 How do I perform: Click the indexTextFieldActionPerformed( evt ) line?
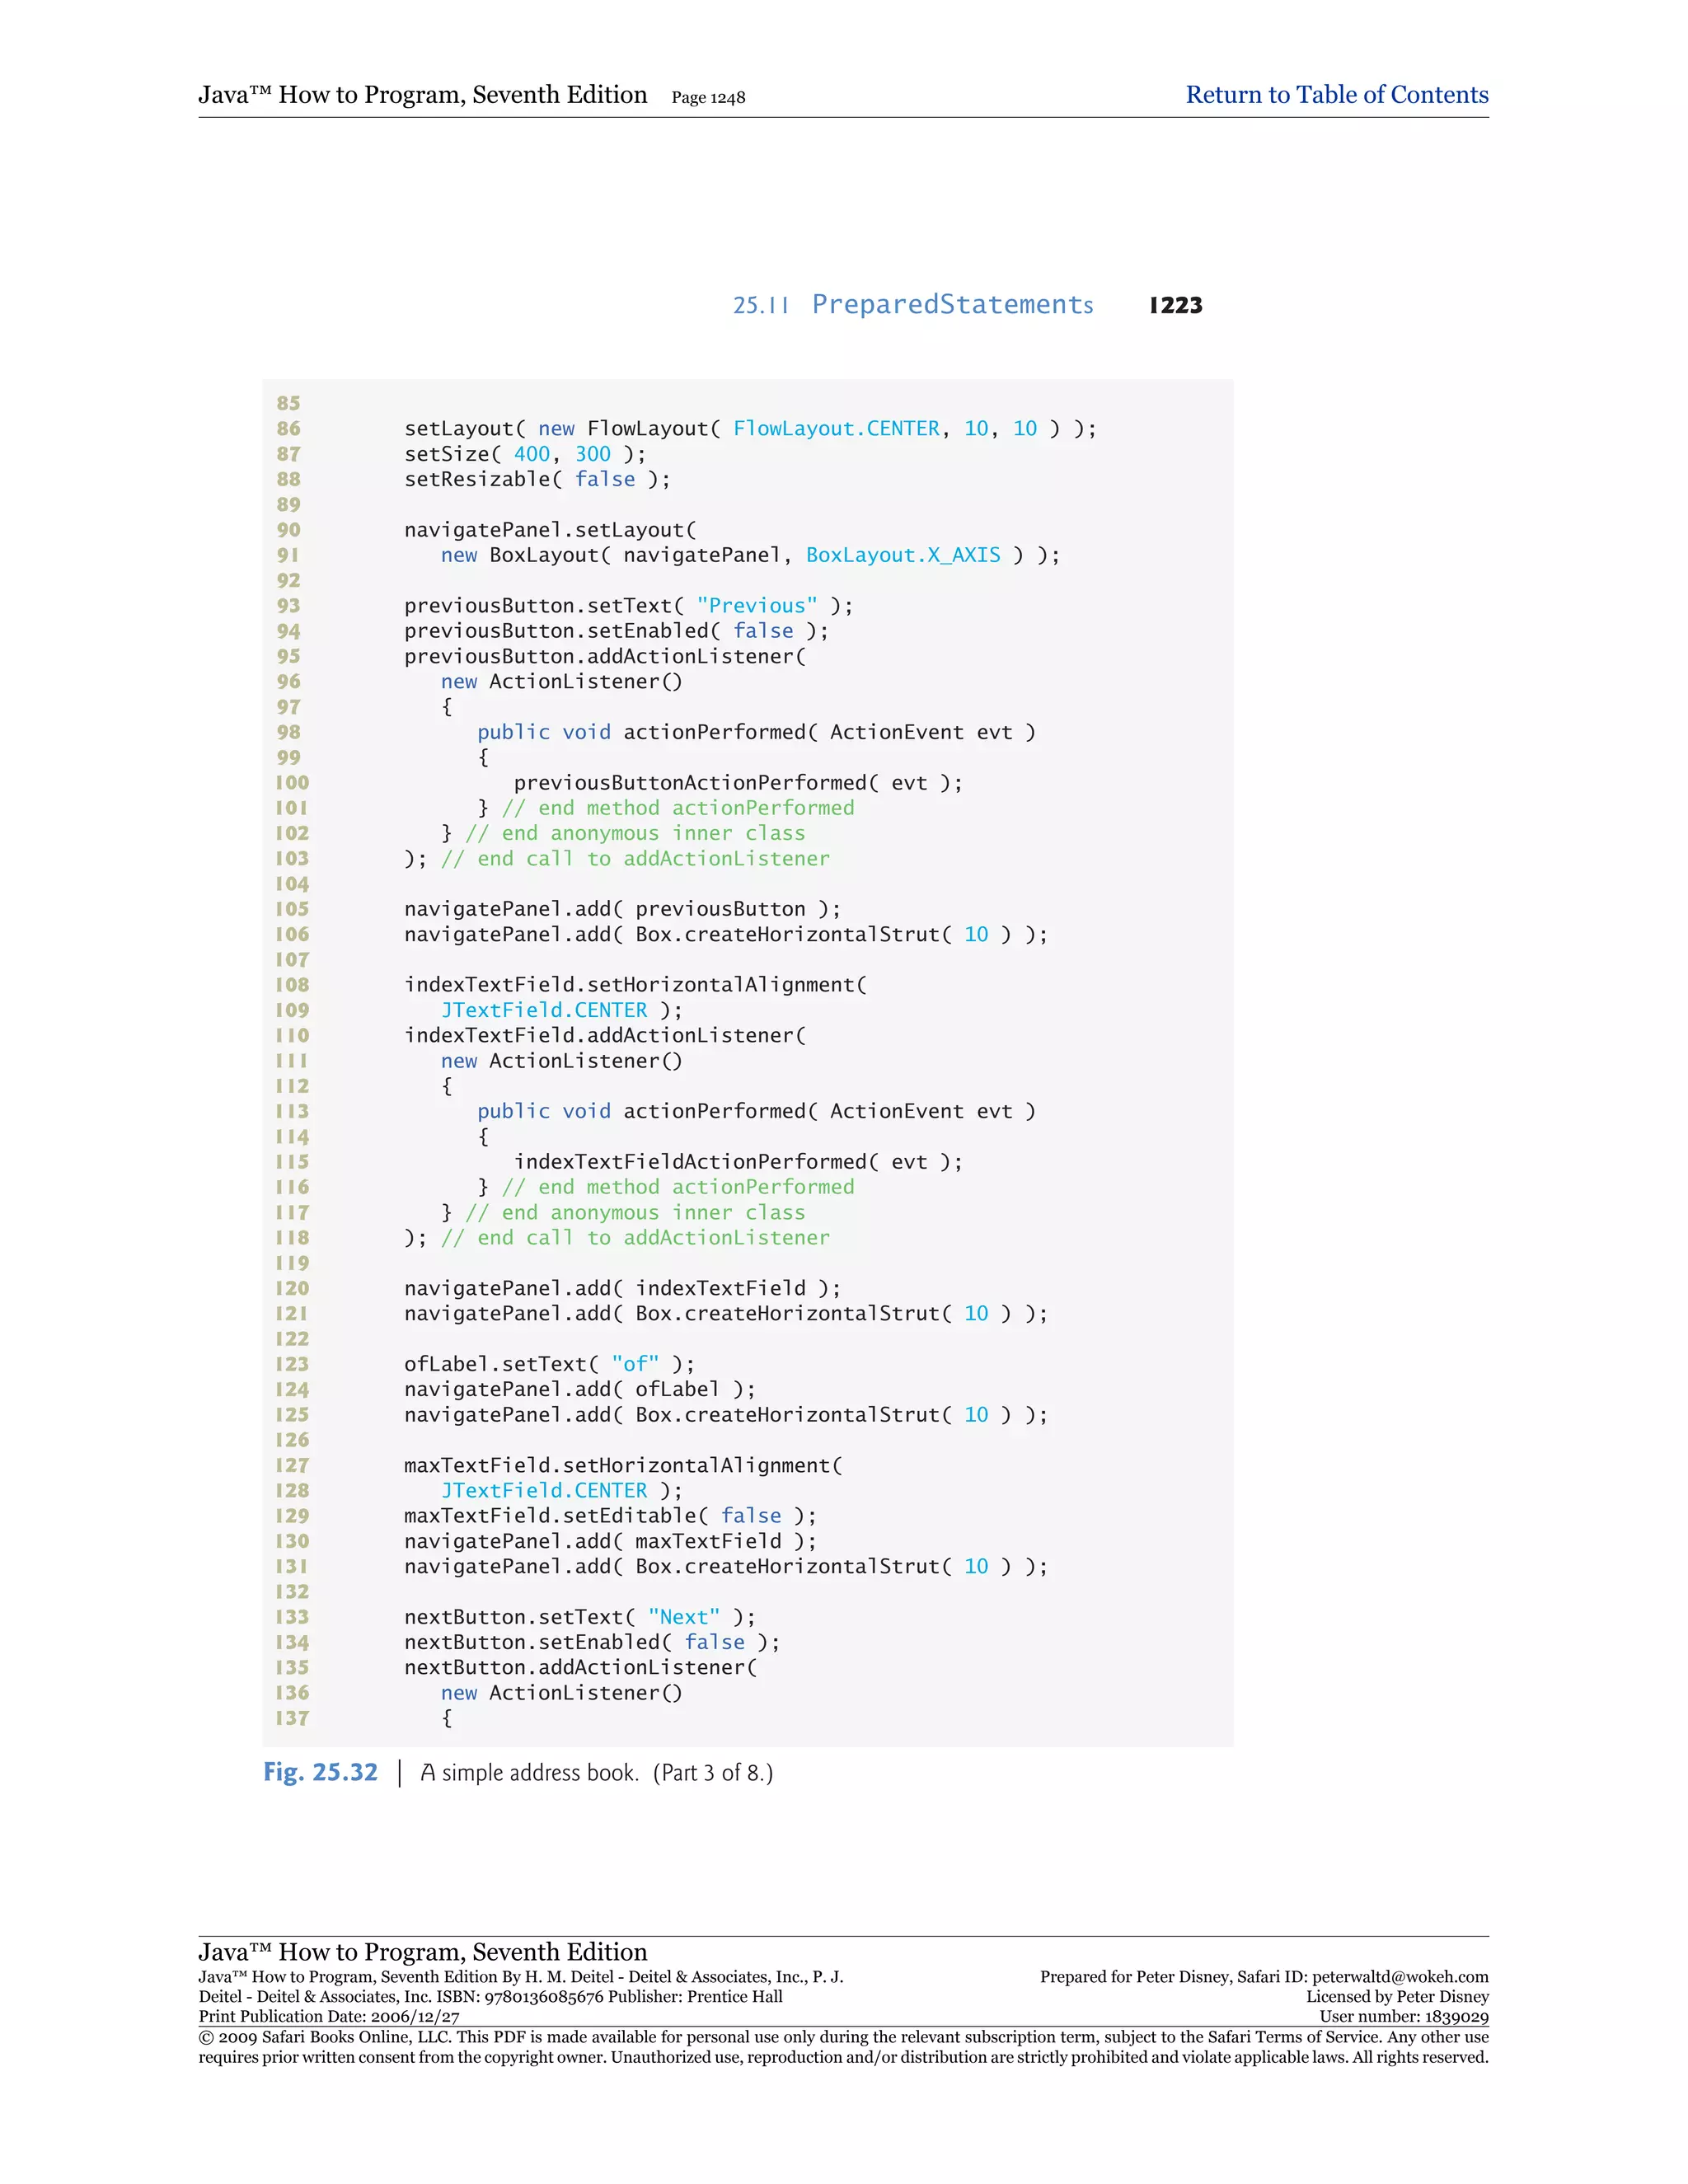point(738,1162)
